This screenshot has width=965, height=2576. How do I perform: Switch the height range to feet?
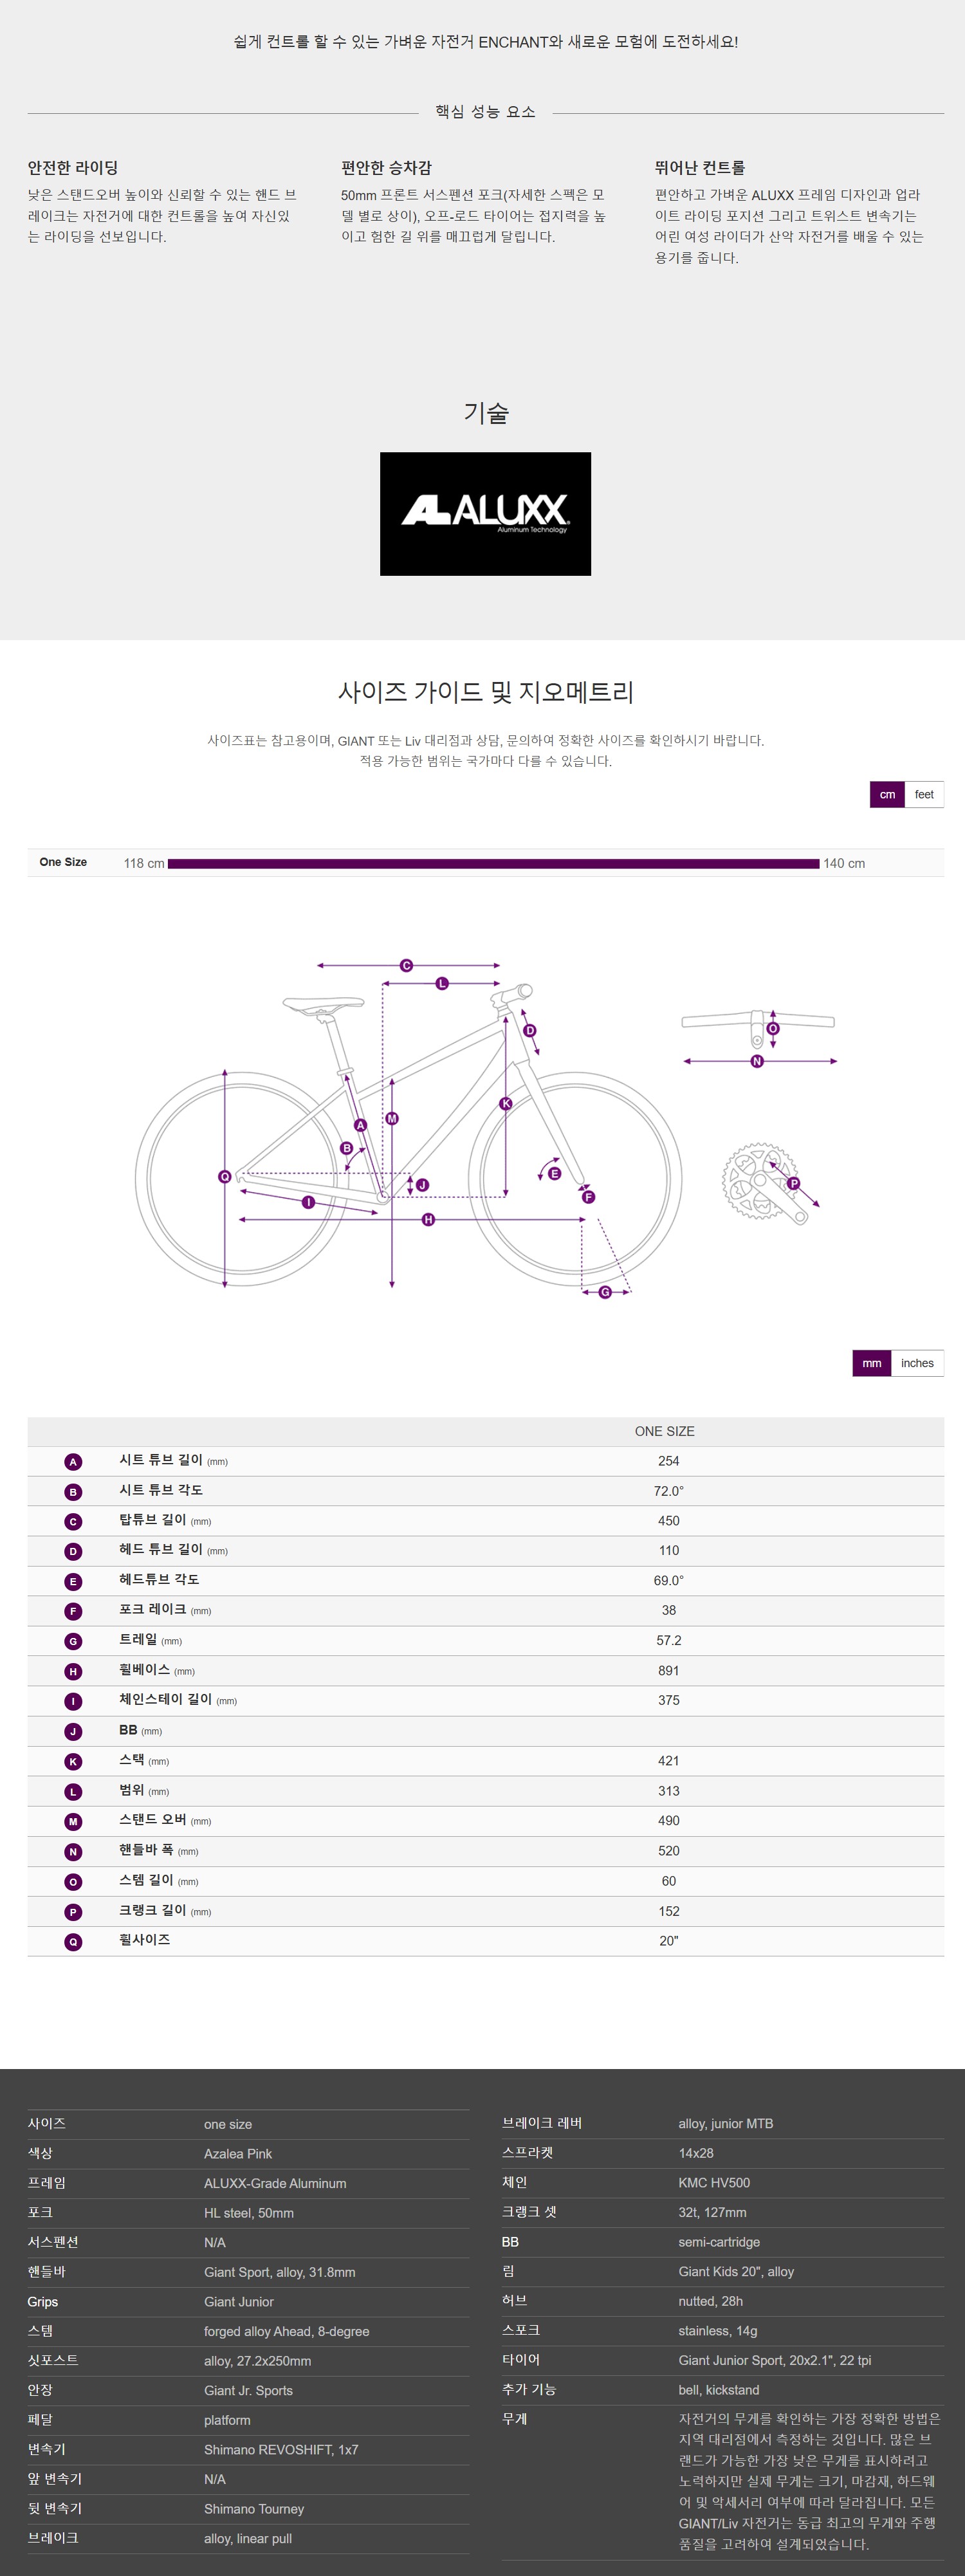click(924, 794)
